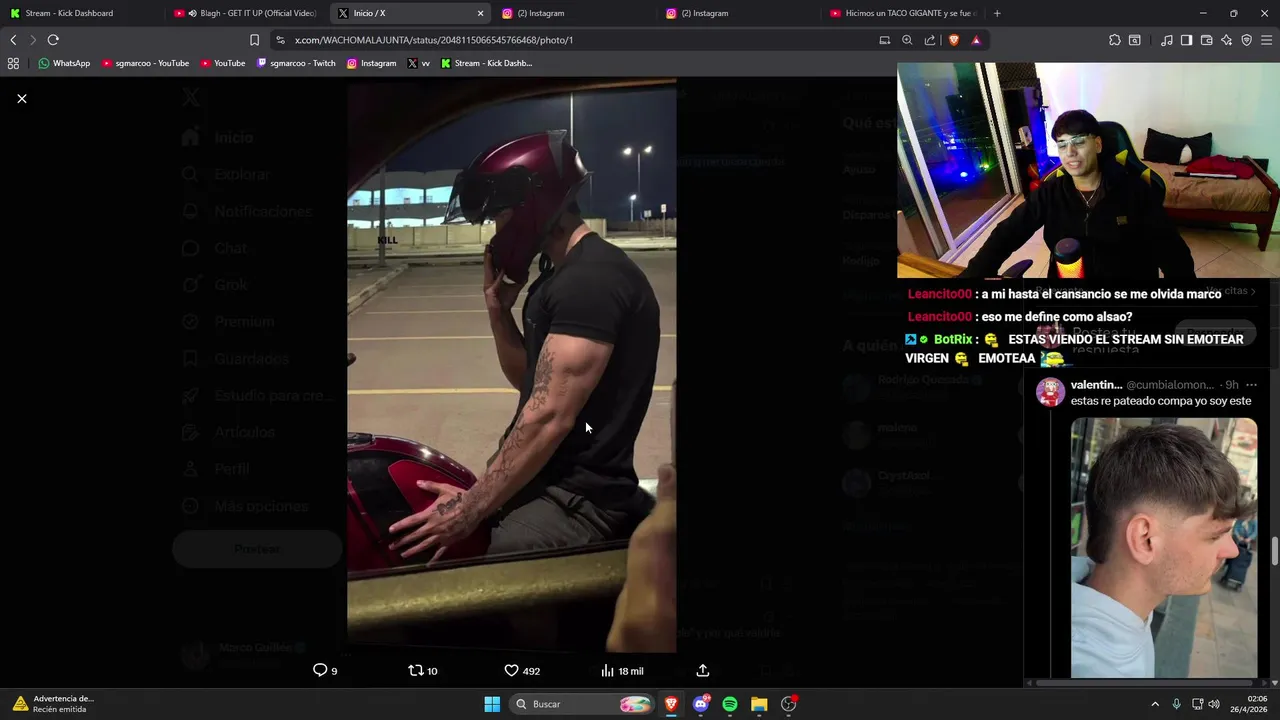Reload the page with the refresh icon
The height and width of the screenshot is (720, 1280).
[53, 40]
